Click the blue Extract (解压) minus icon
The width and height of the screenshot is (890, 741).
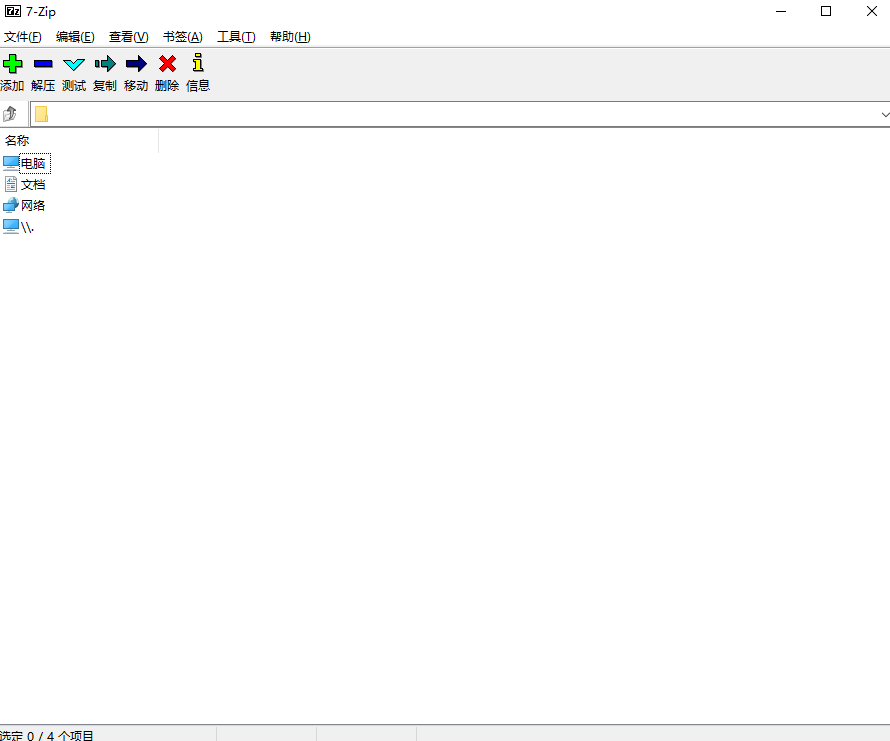(x=43, y=64)
